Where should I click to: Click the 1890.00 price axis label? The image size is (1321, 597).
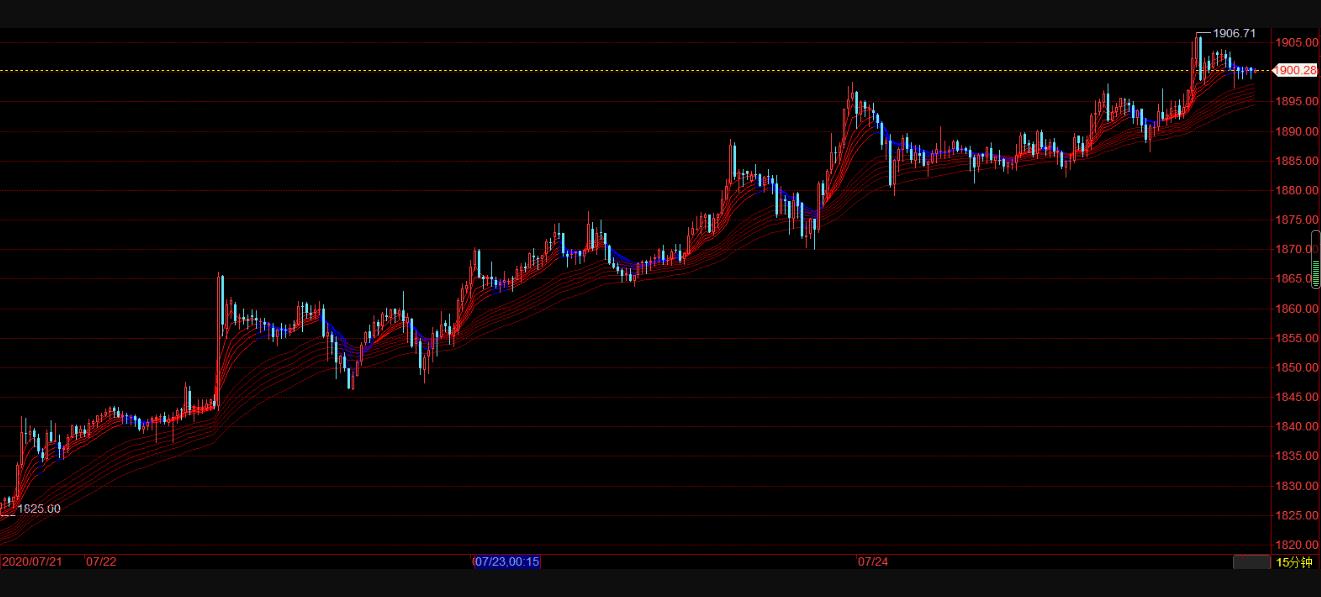coord(1296,131)
